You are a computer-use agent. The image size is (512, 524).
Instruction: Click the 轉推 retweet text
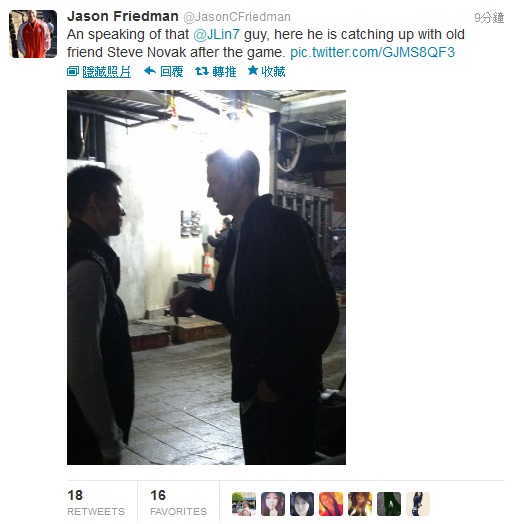225,72
